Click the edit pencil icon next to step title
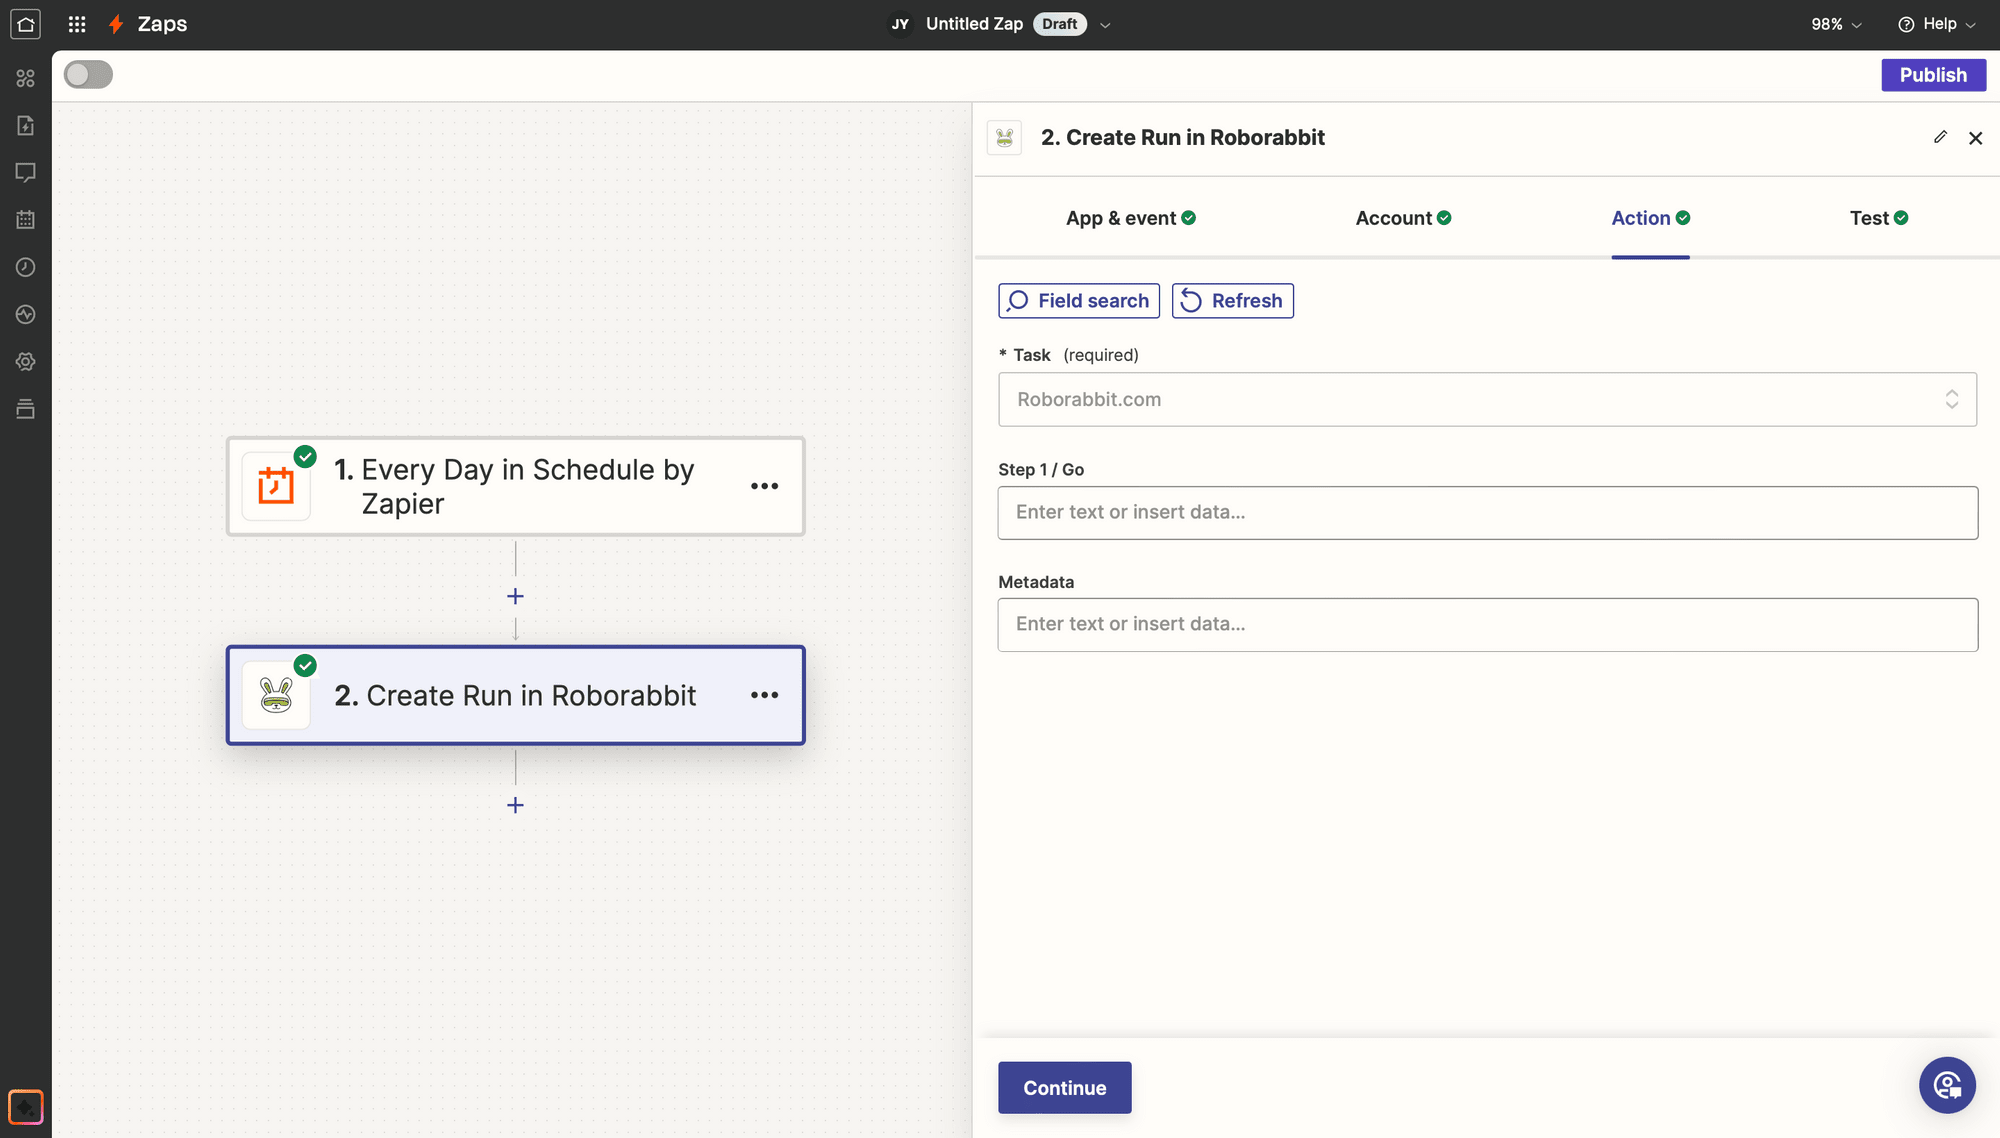The image size is (2000, 1138). click(1940, 137)
